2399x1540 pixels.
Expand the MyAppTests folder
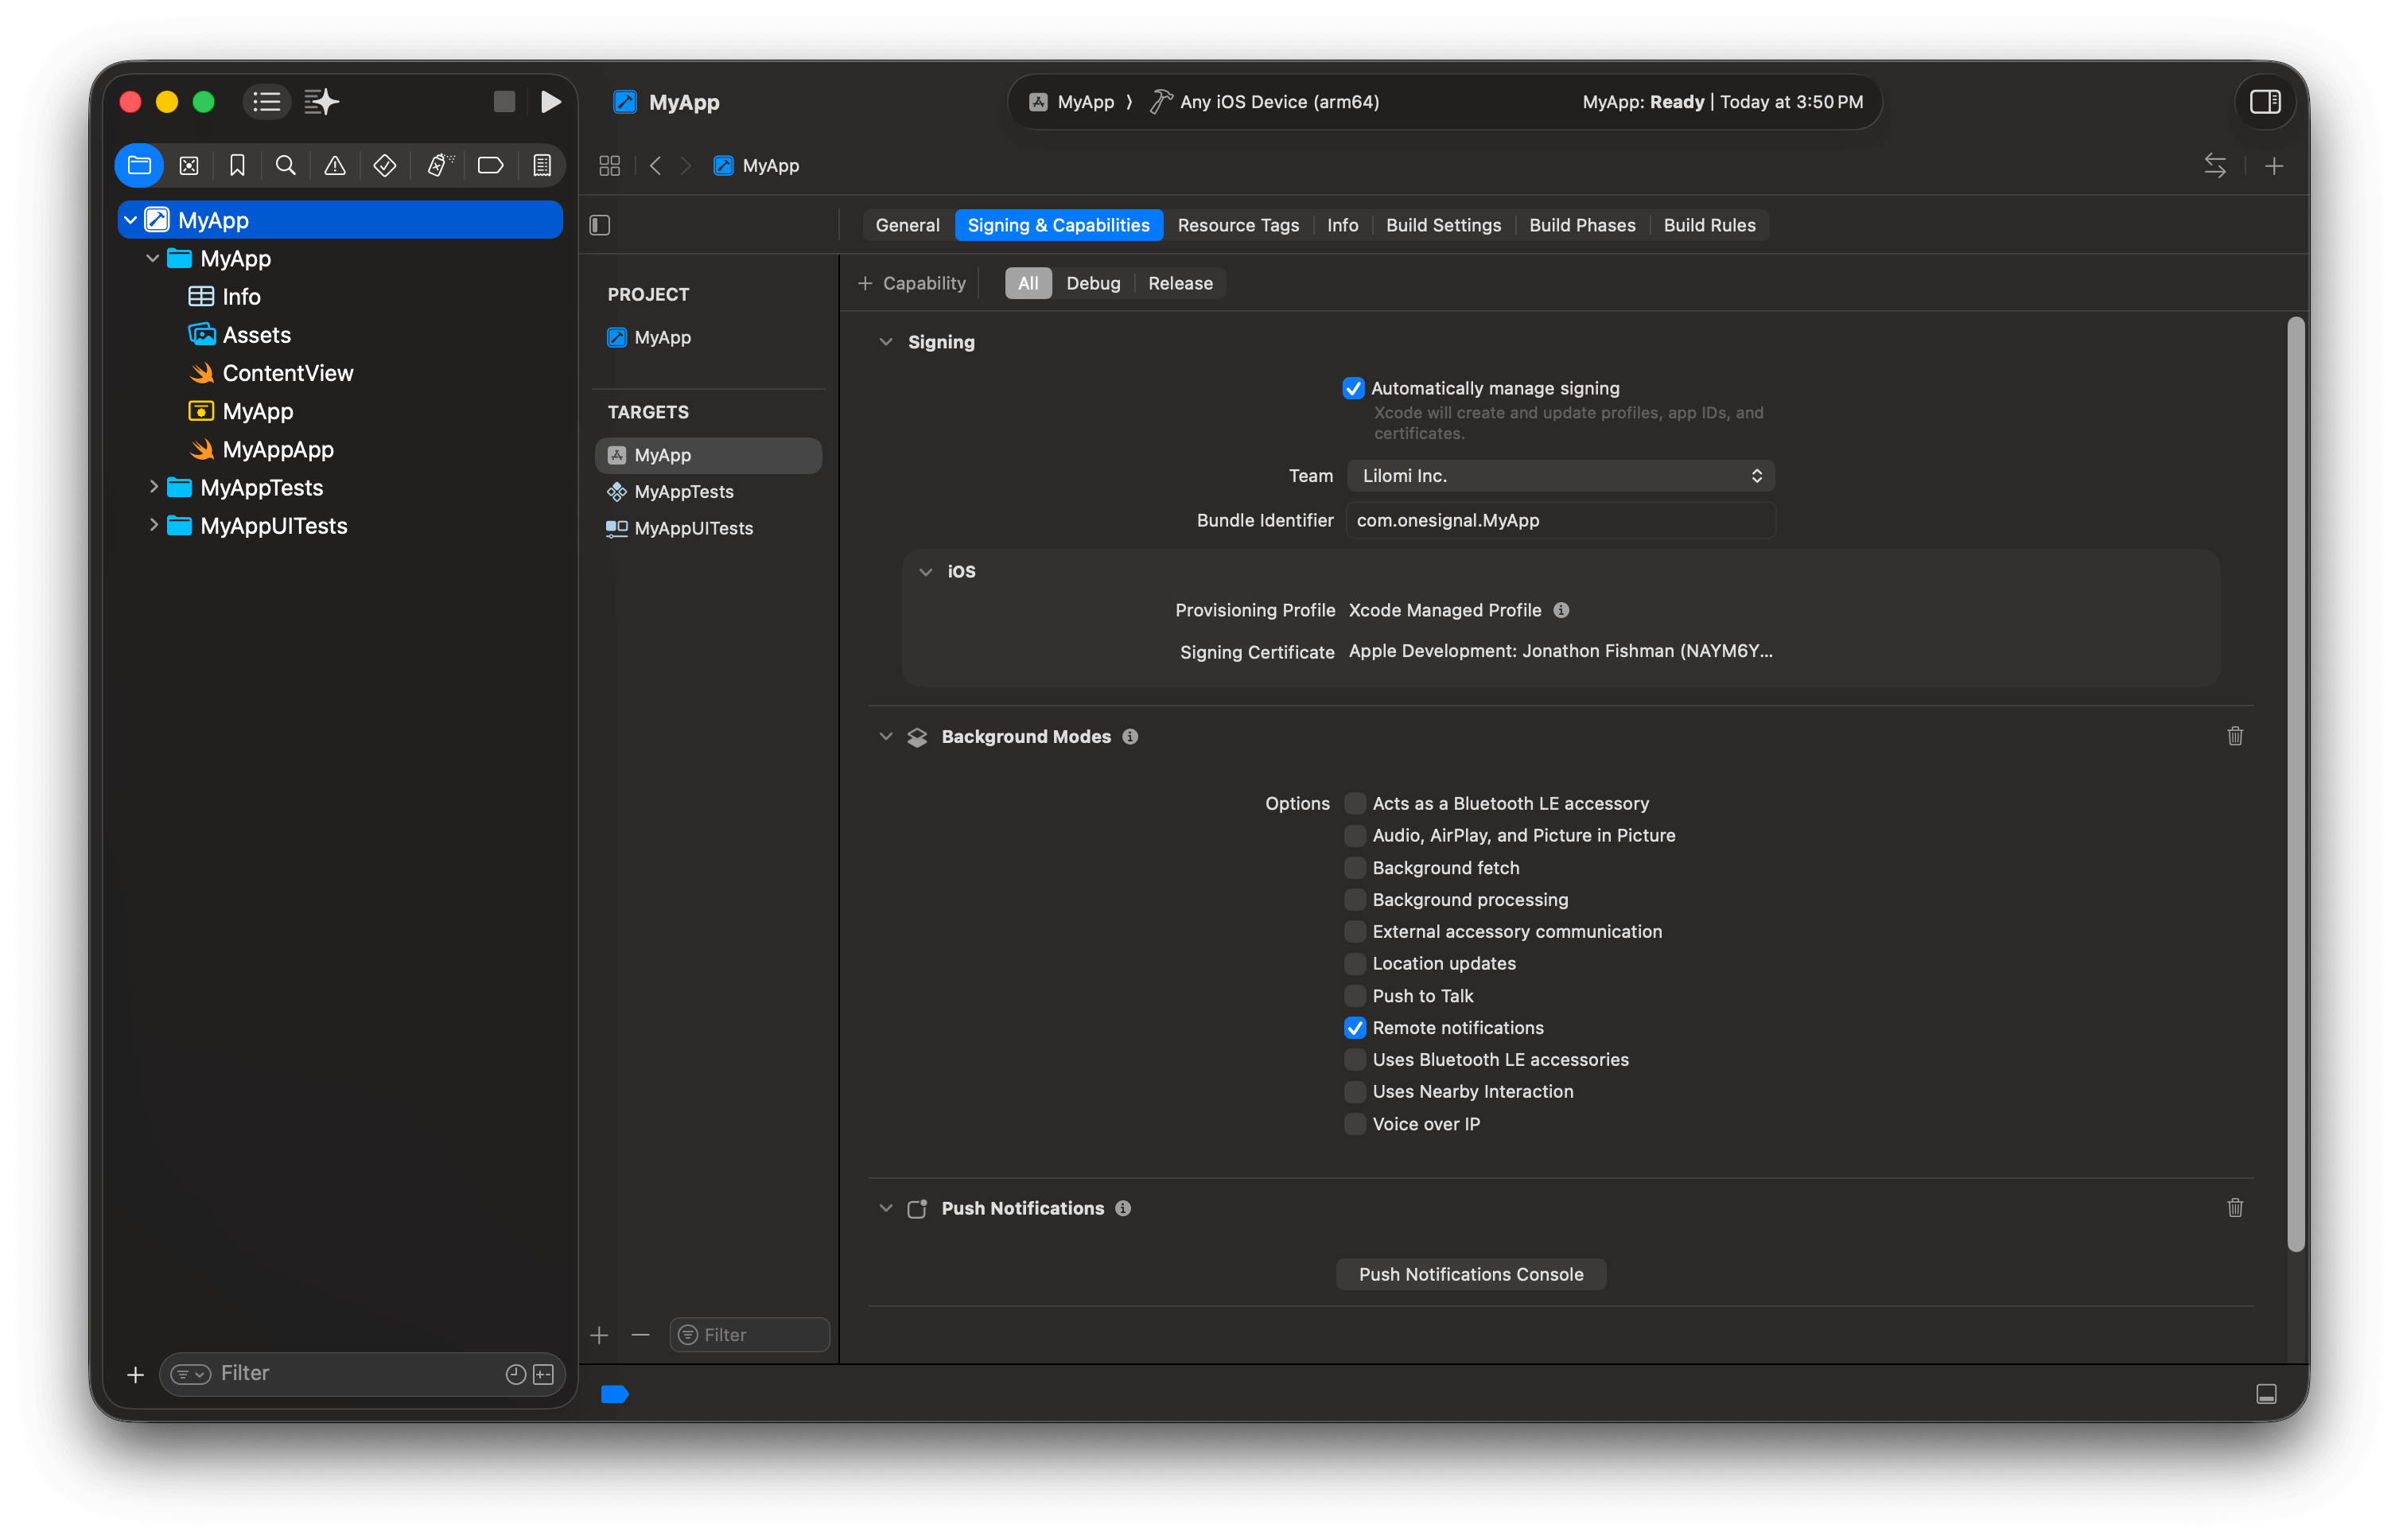pyautogui.click(x=153, y=487)
